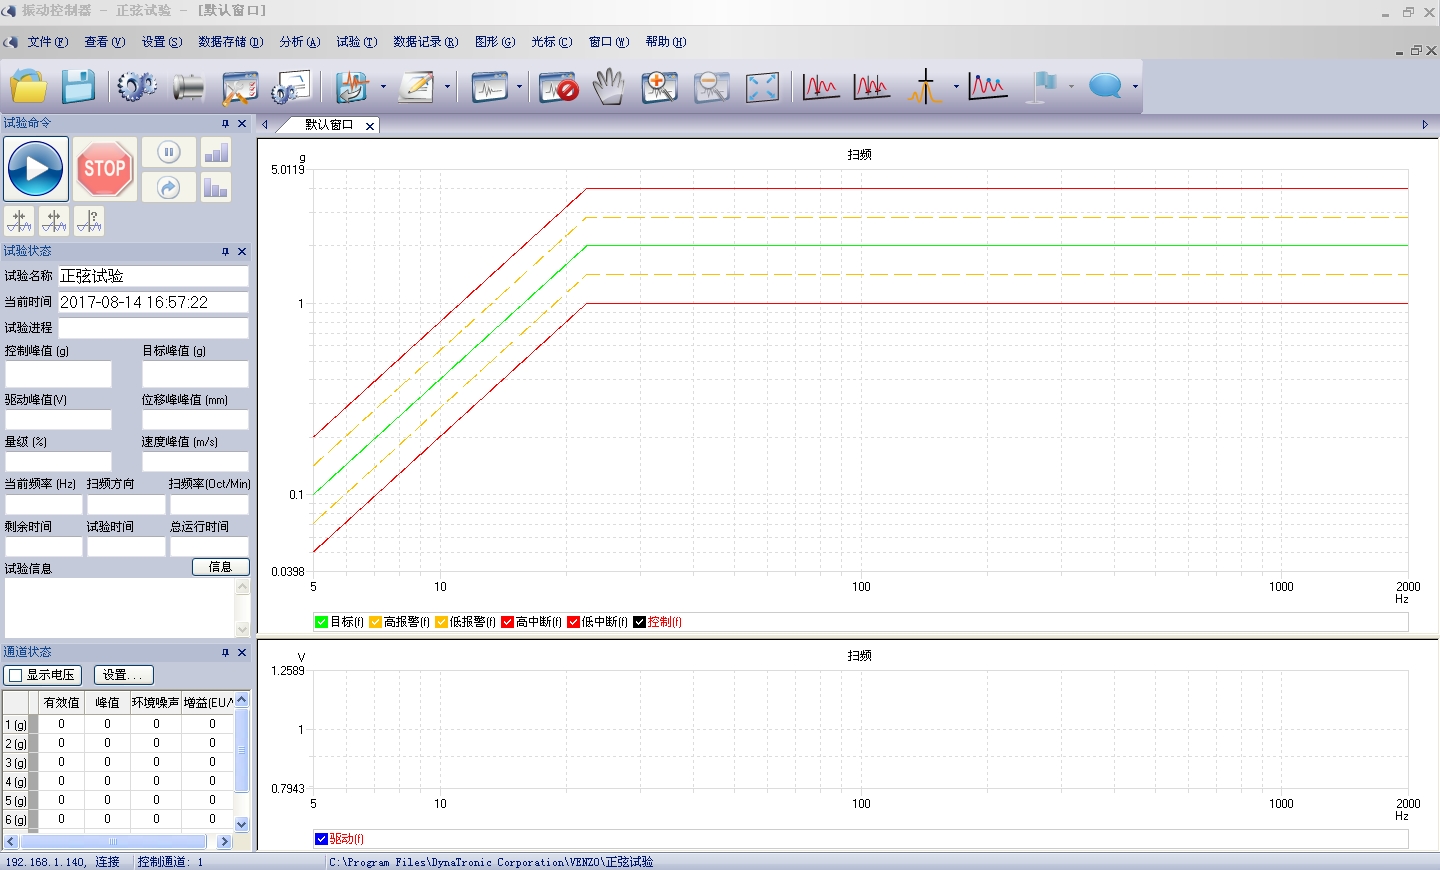The height and width of the screenshot is (870, 1440).
Task: Toggle the 低中断(f) legend checkbox
Action: (573, 622)
